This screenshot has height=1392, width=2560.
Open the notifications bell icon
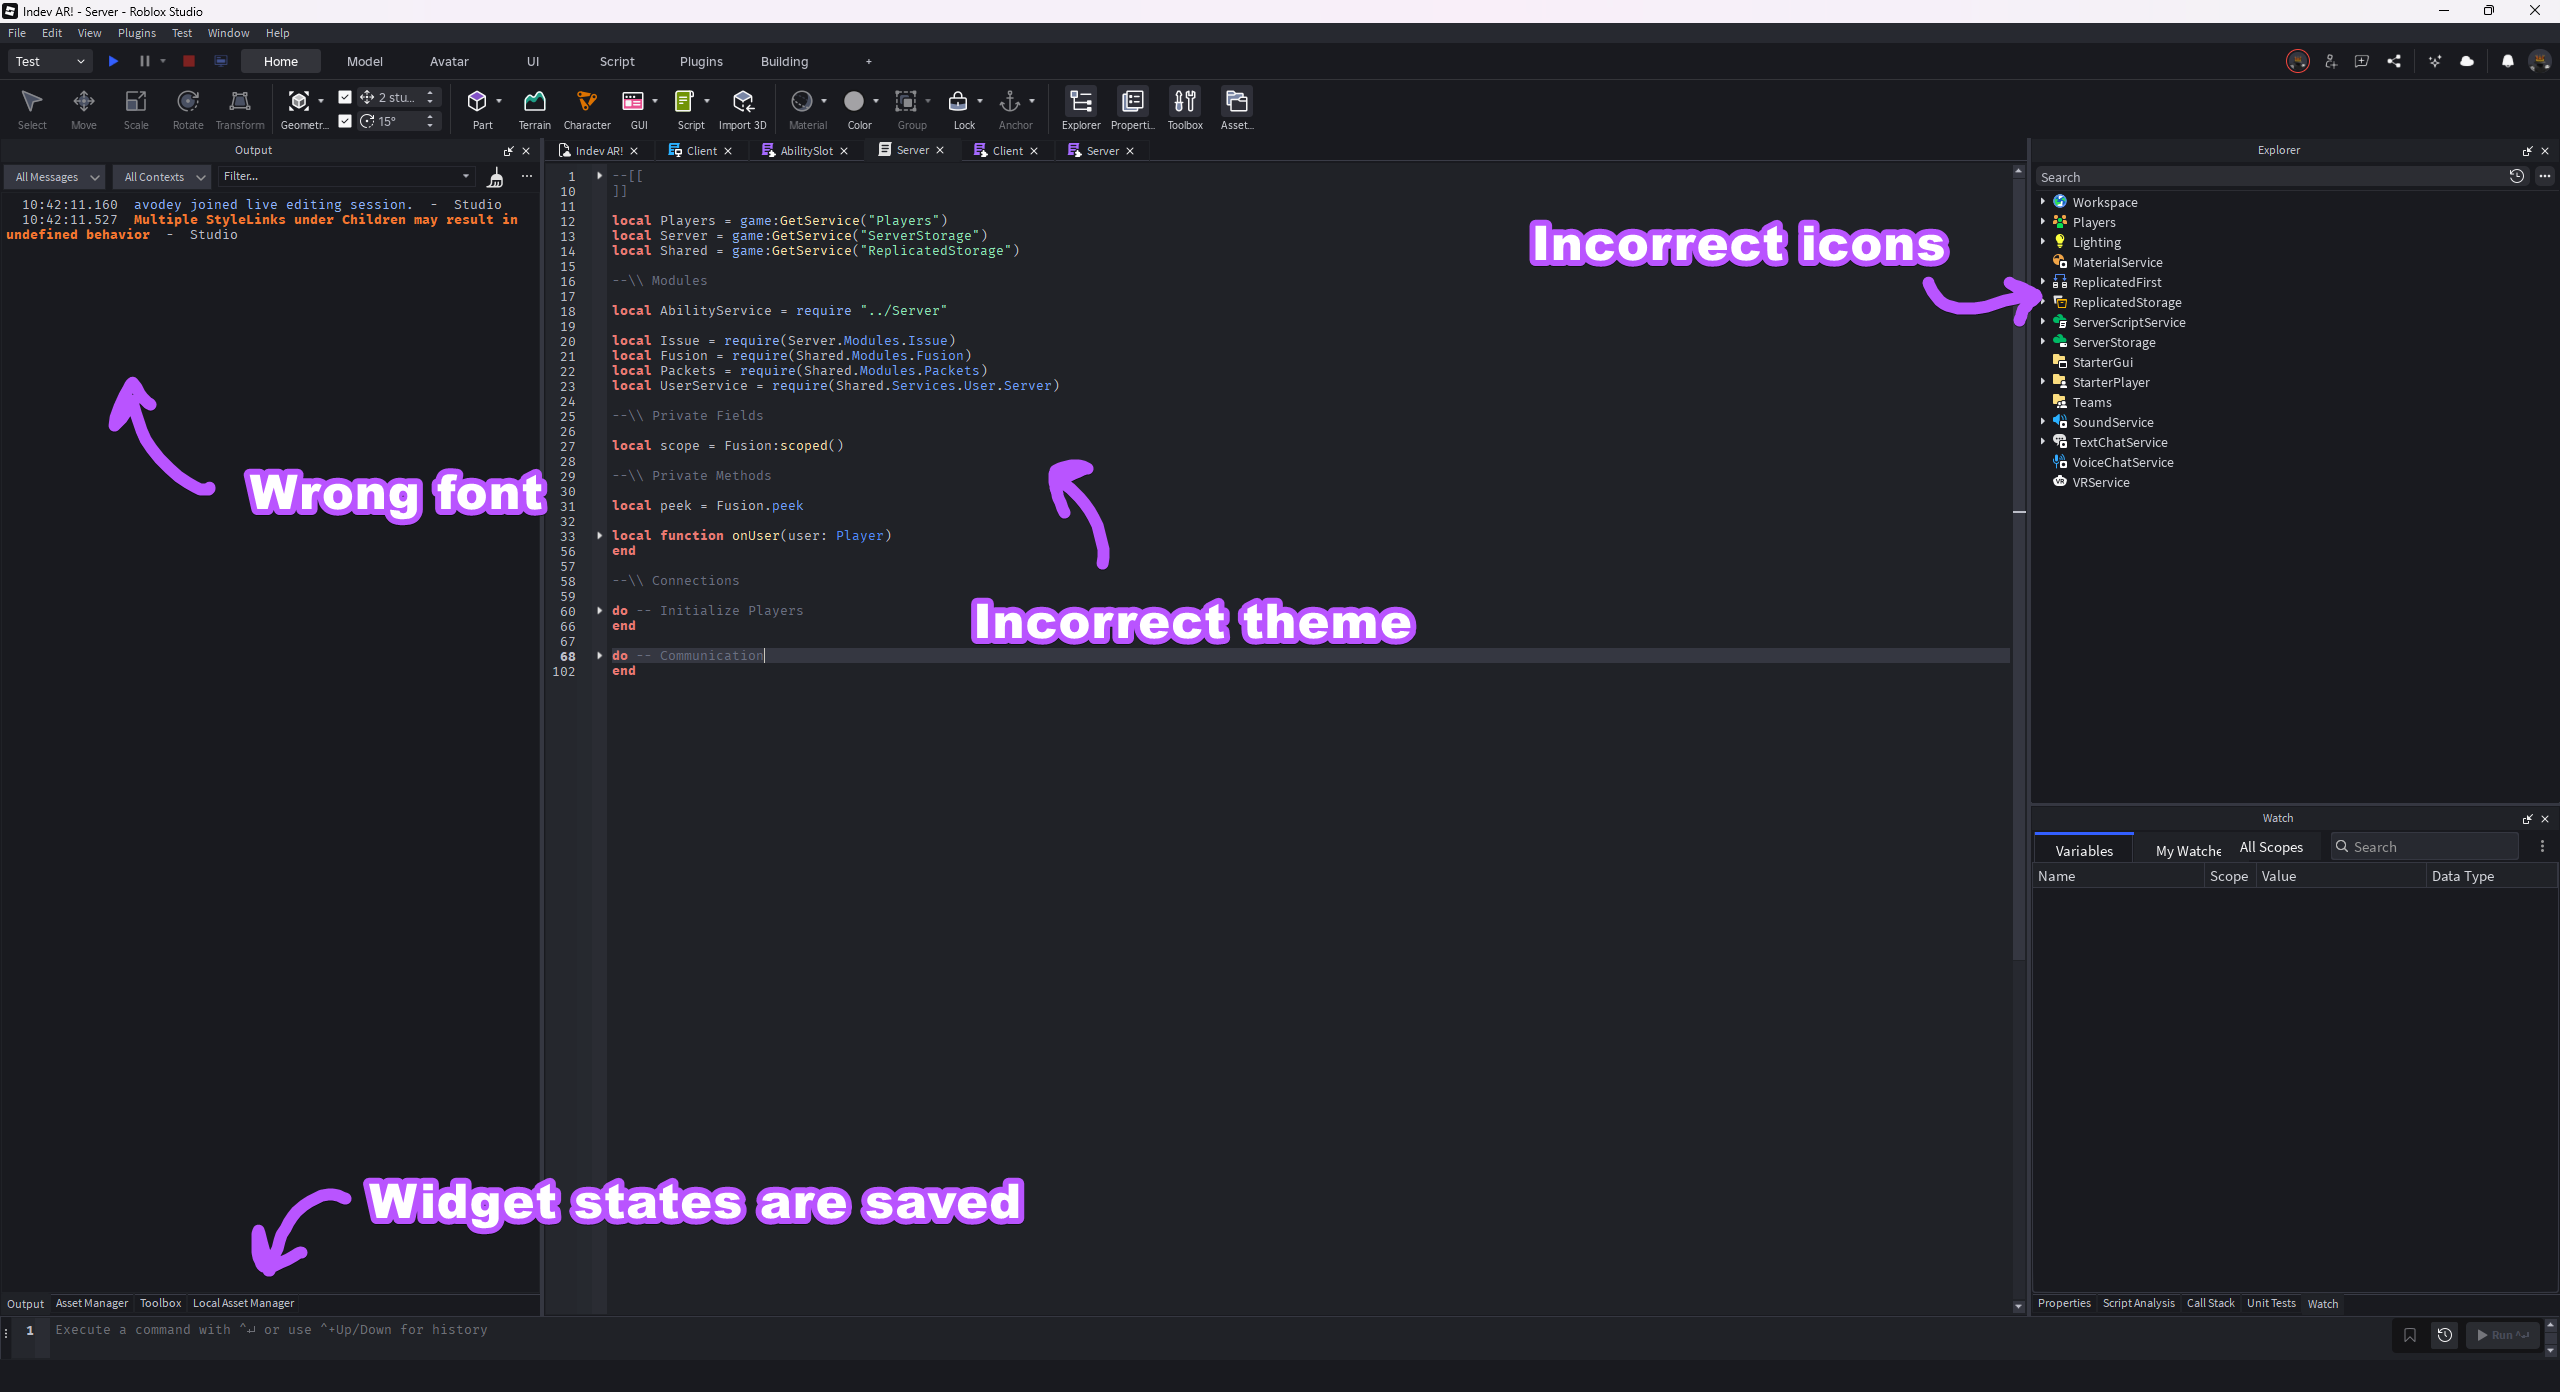pos(2507,61)
